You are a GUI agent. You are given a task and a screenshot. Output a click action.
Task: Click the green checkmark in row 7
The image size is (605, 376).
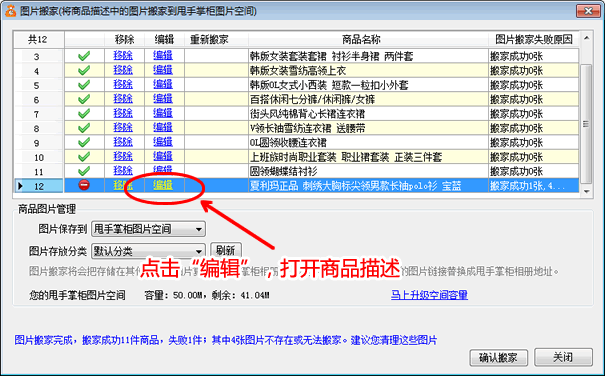pyautogui.click(x=84, y=113)
